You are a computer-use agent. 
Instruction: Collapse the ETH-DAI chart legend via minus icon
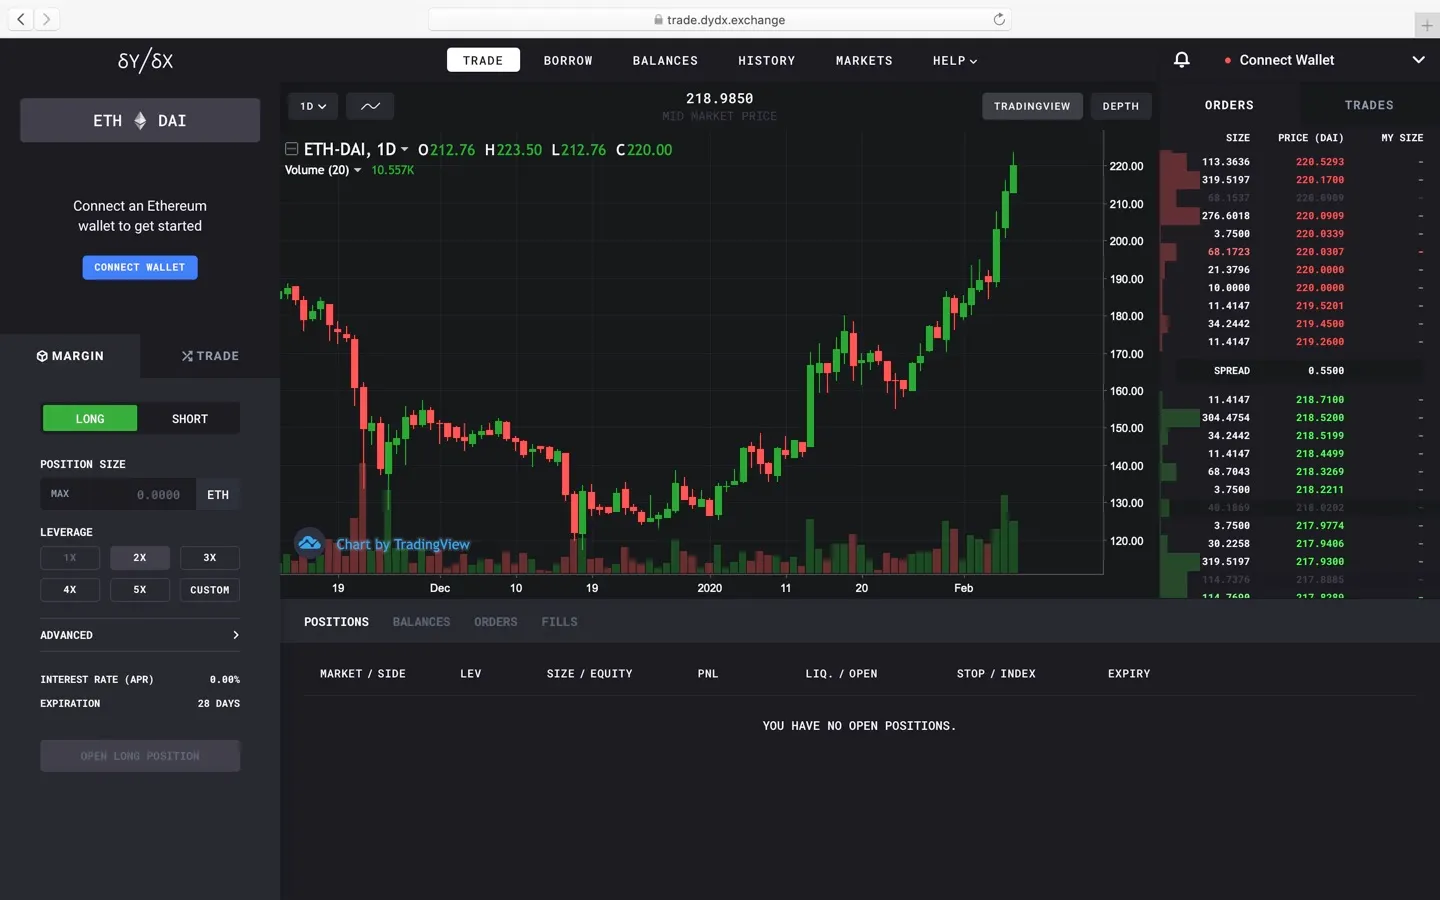[291, 148]
